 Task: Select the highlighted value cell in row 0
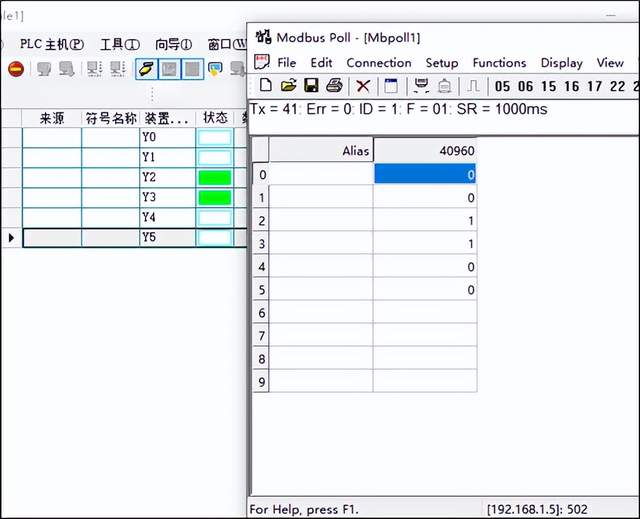coord(425,174)
